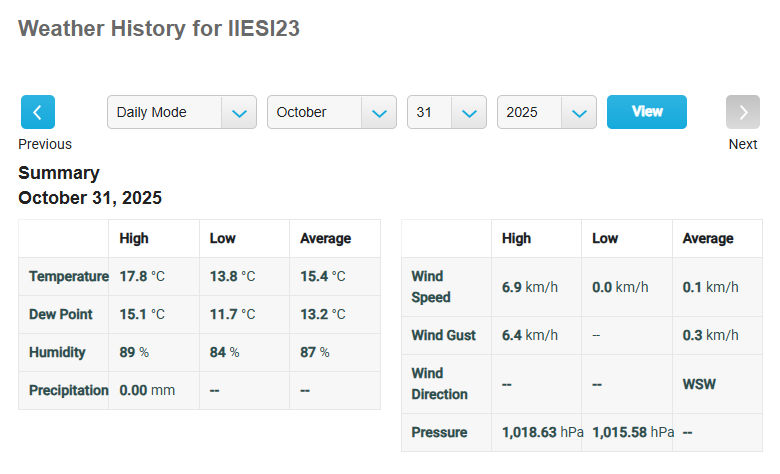Image resolution: width=780 pixels, height=474 pixels.
Task: Click the 0.00 mm precipitation value
Action: pos(147,391)
